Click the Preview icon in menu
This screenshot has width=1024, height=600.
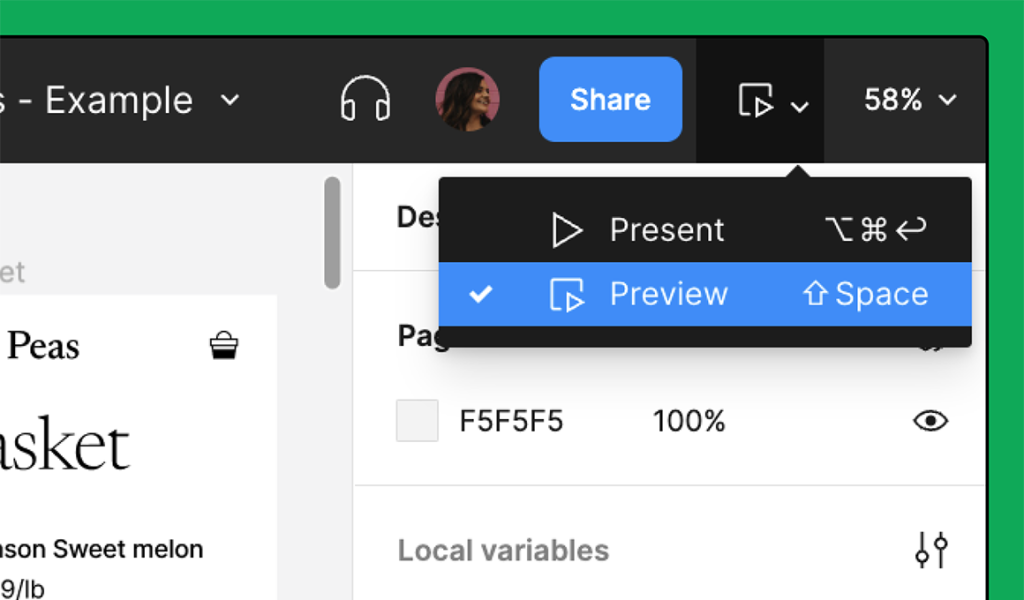point(566,294)
